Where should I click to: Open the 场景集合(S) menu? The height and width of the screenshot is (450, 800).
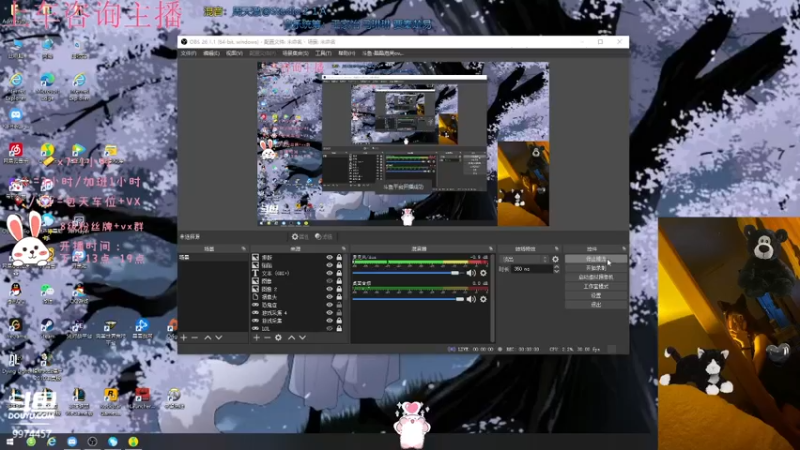[295, 53]
